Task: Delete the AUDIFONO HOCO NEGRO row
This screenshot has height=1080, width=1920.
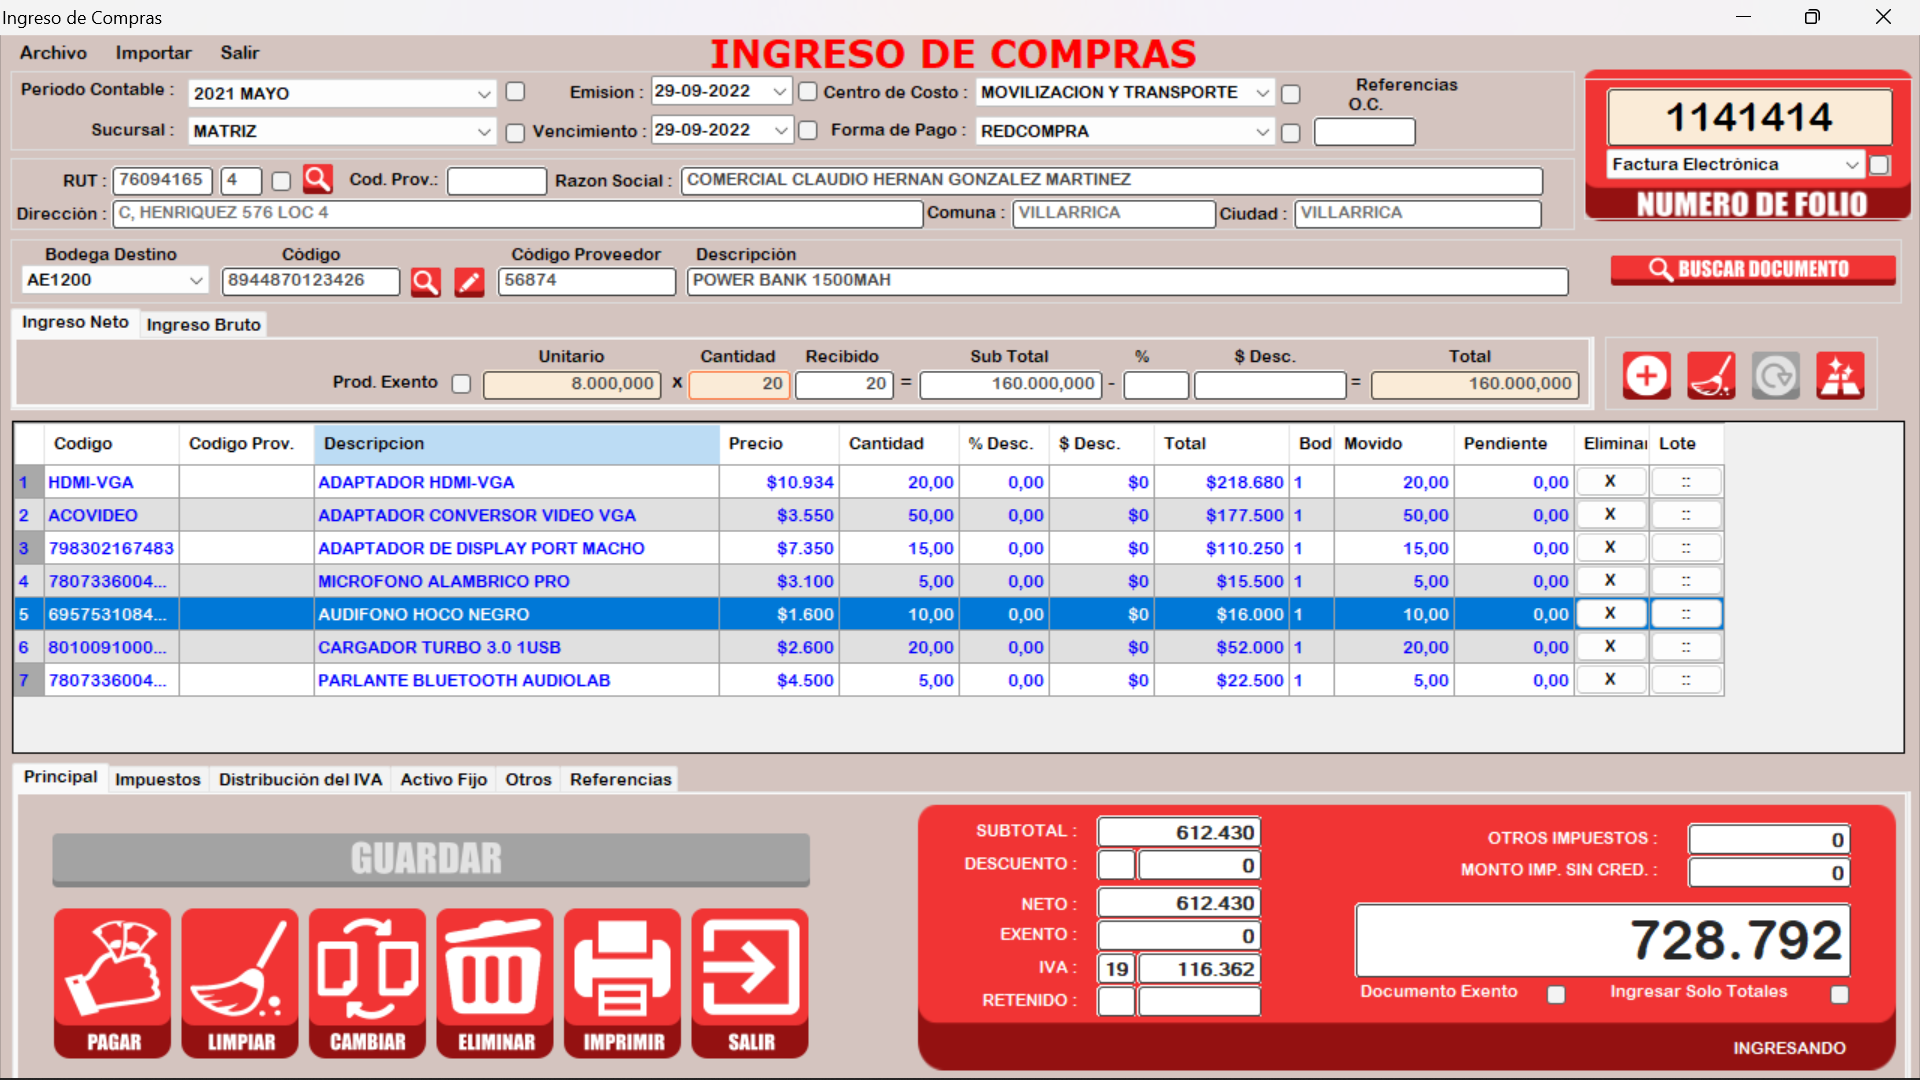Action: pyautogui.click(x=1610, y=614)
